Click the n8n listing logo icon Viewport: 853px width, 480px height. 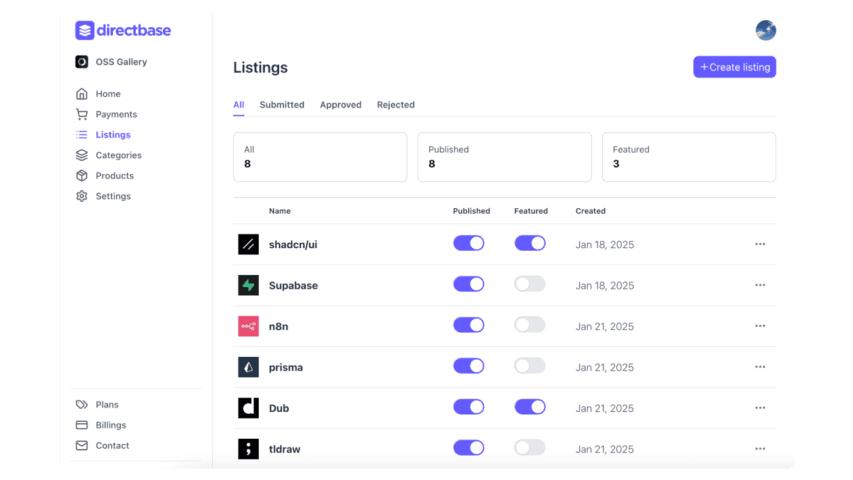[x=248, y=326]
